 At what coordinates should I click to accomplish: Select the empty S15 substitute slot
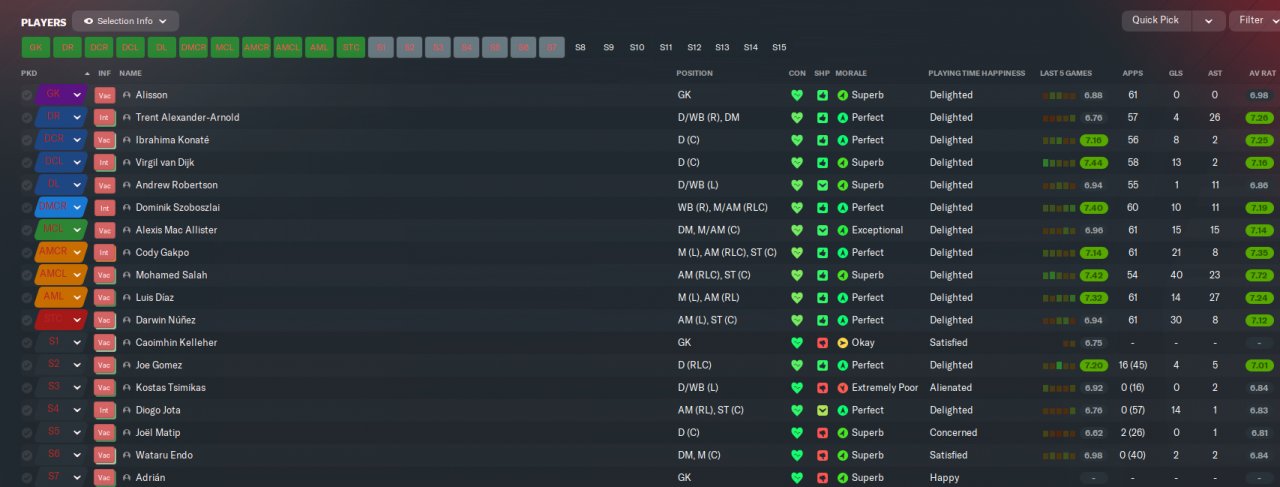779,47
